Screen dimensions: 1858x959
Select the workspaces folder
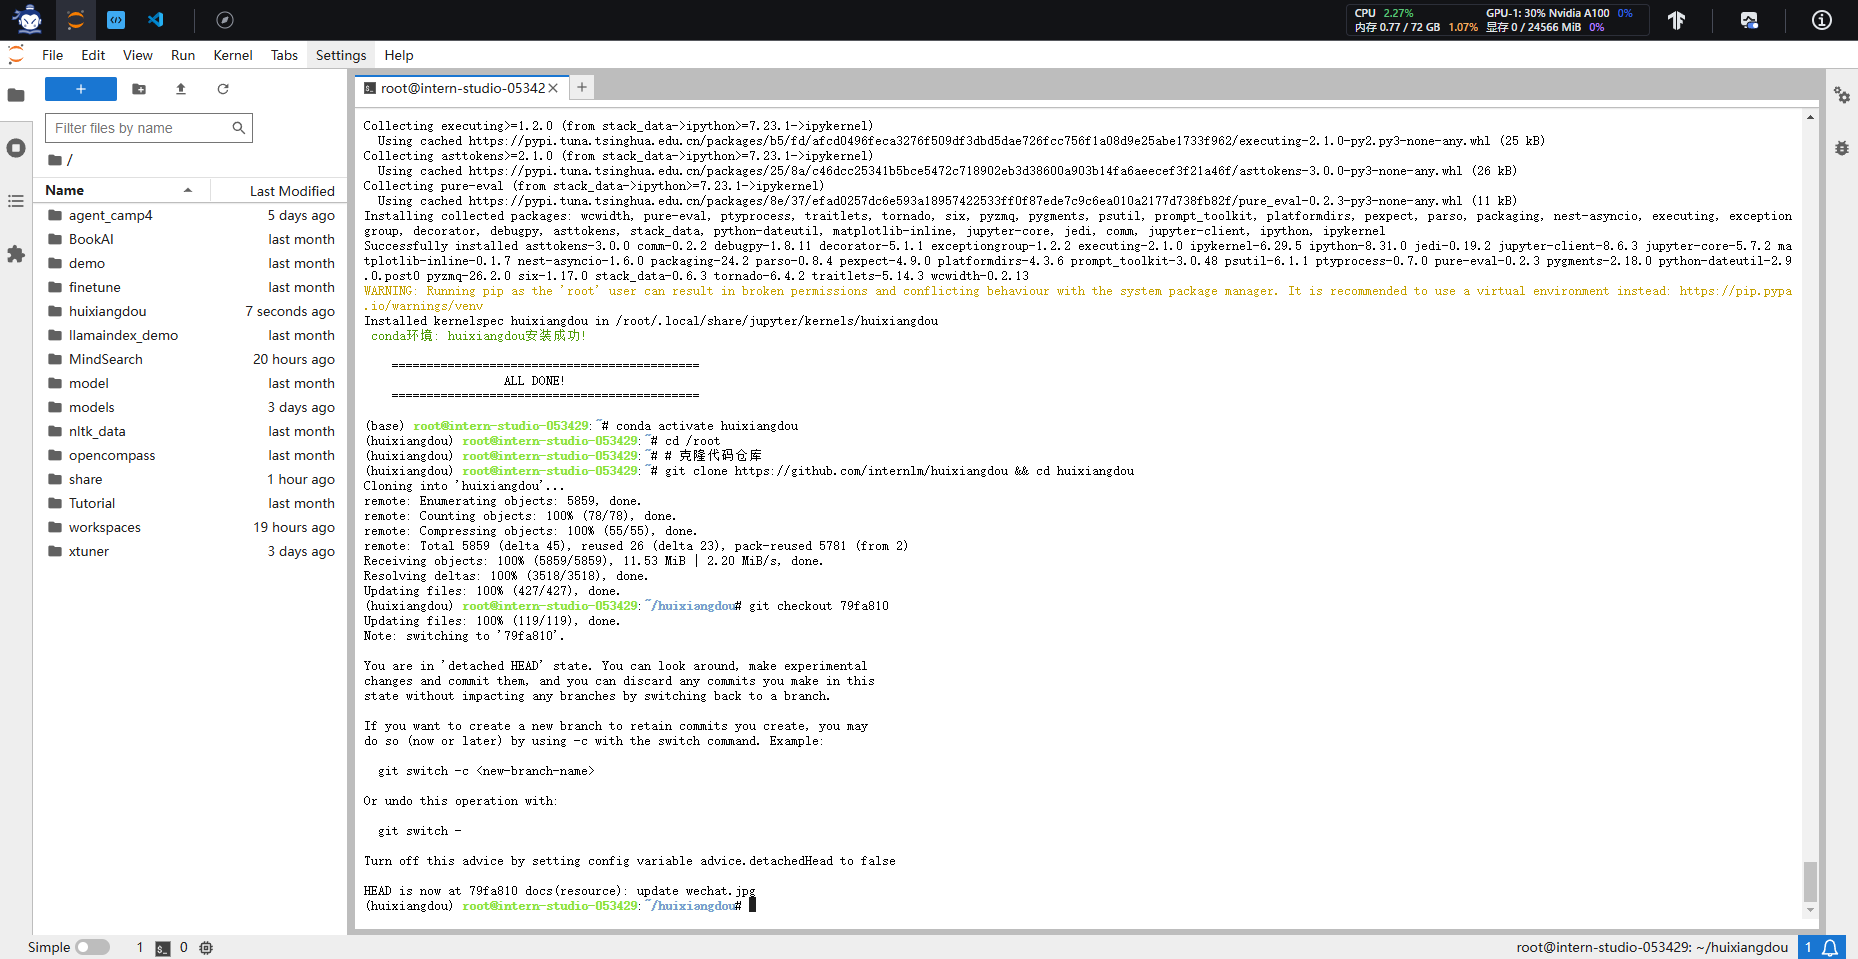click(190, 527)
